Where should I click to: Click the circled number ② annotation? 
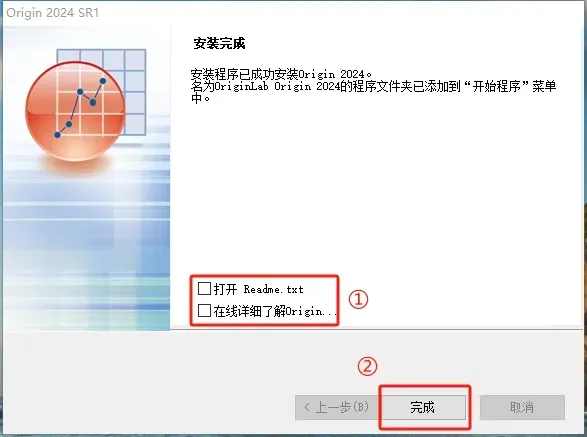[x=367, y=366]
